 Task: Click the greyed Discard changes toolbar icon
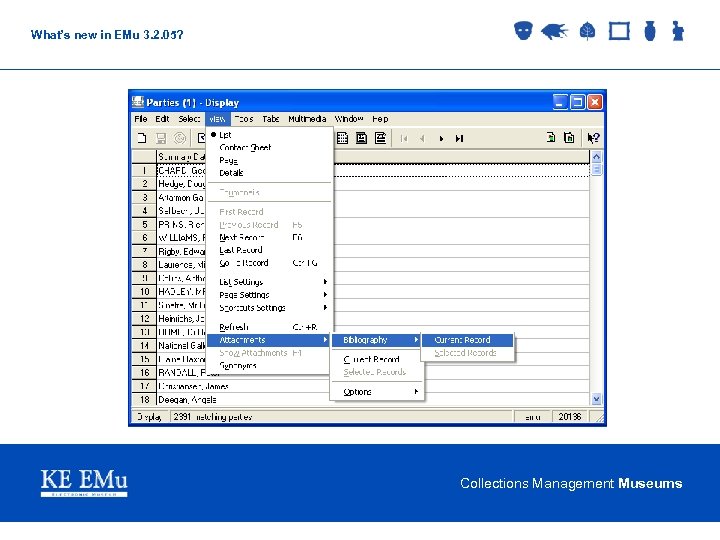pyautogui.click(x=180, y=138)
